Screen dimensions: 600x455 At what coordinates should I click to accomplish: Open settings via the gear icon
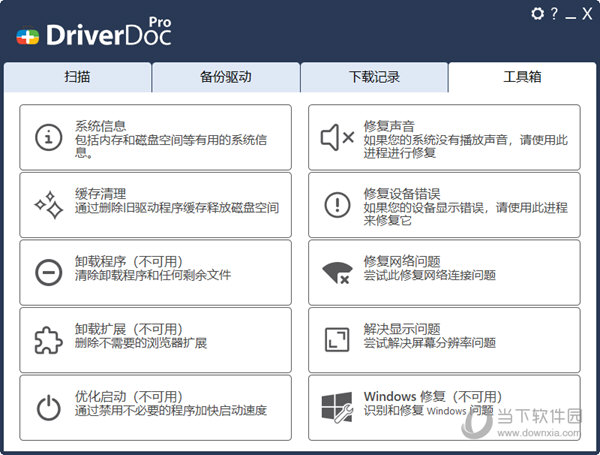point(538,14)
